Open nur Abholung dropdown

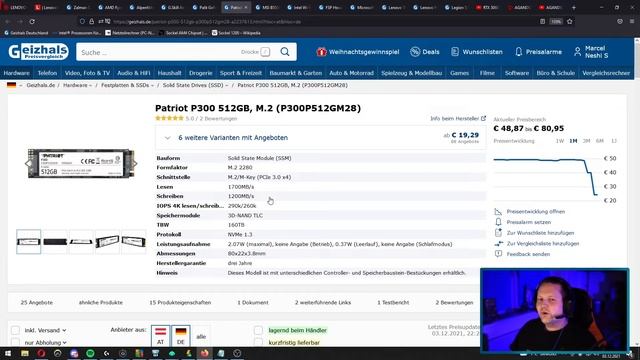tap(45, 342)
